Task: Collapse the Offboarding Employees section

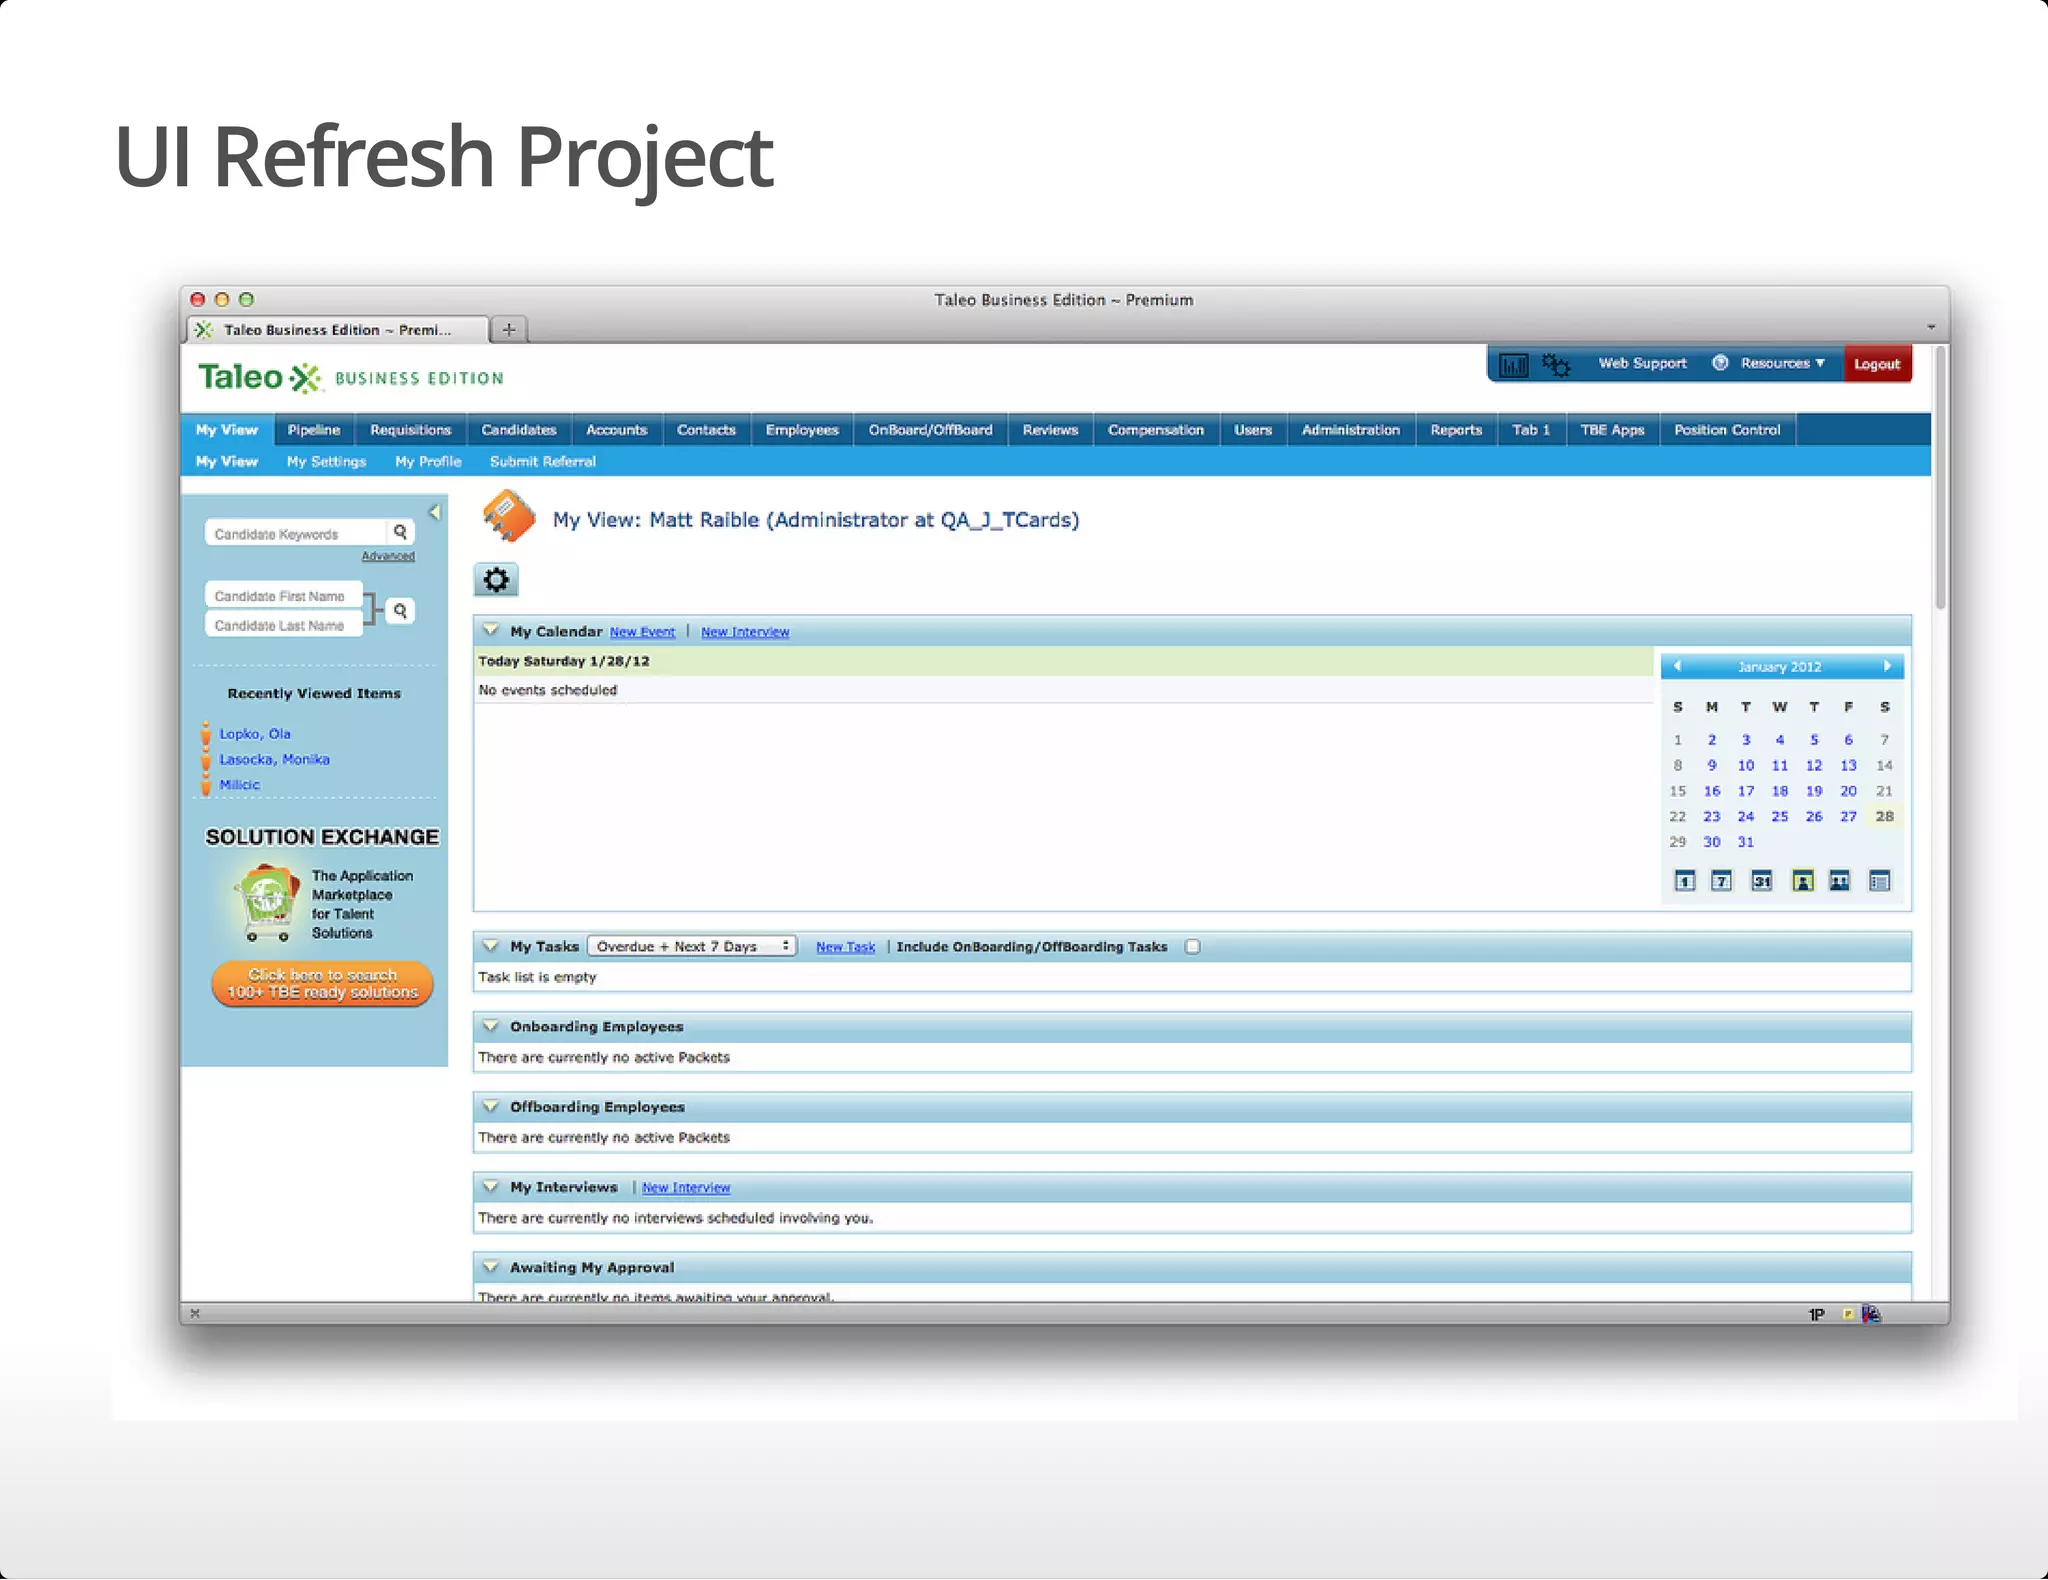Action: click(491, 1106)
